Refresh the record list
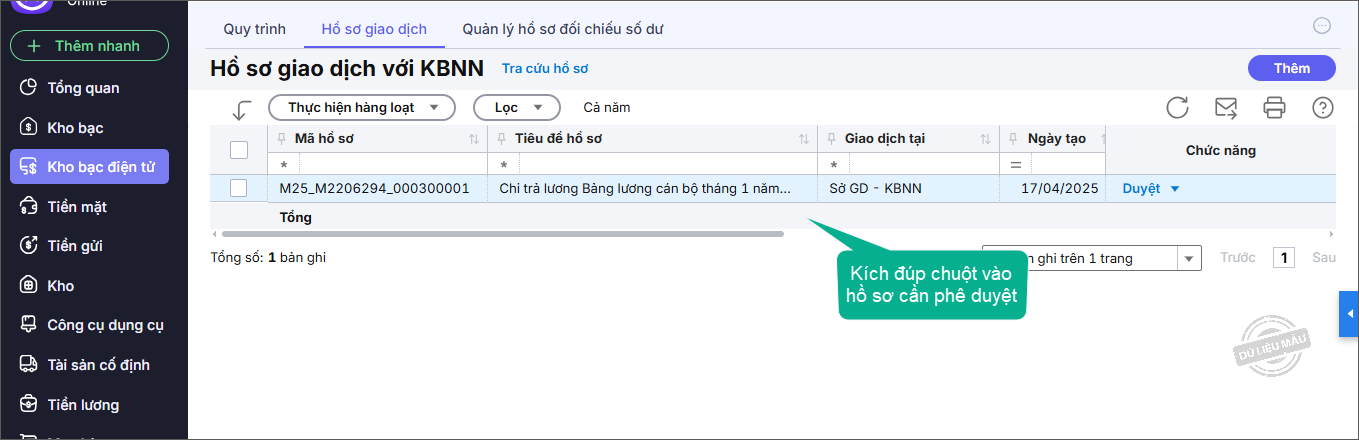Screen dimensions: 1359x440 1178,107
